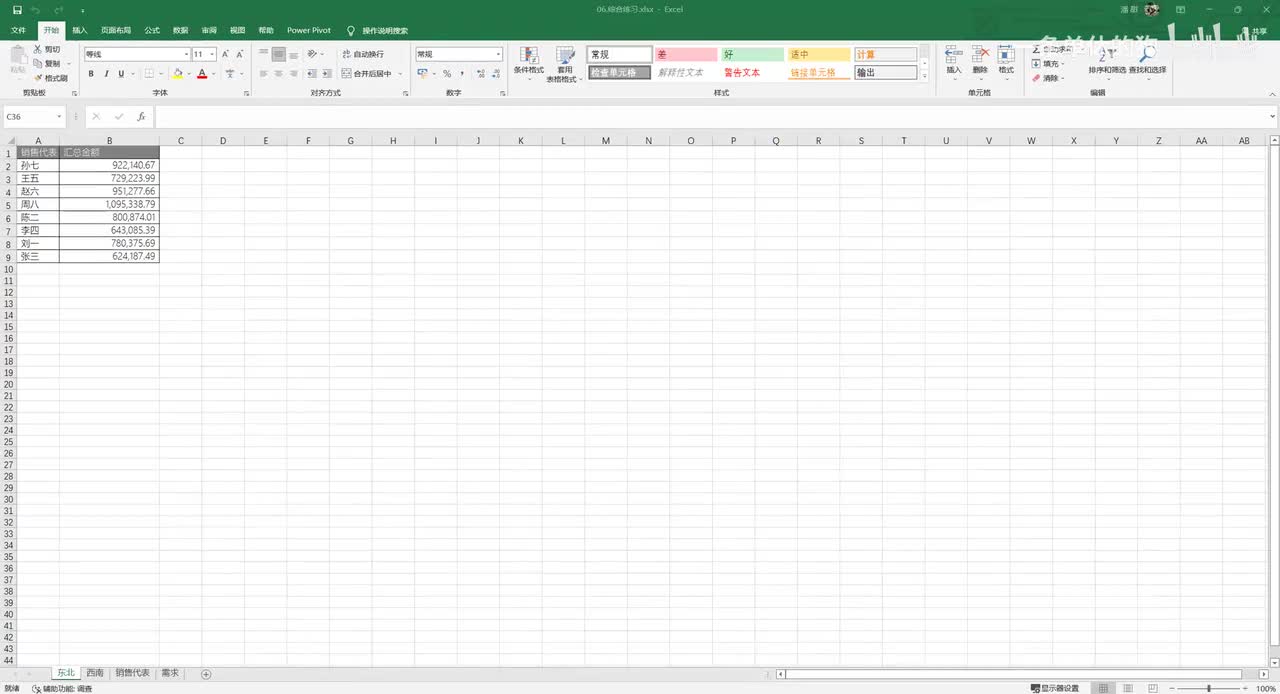This screenshot has width=1280, height=694.
Task: Decrease font size with the smaller A button
Action: point(241,54)
